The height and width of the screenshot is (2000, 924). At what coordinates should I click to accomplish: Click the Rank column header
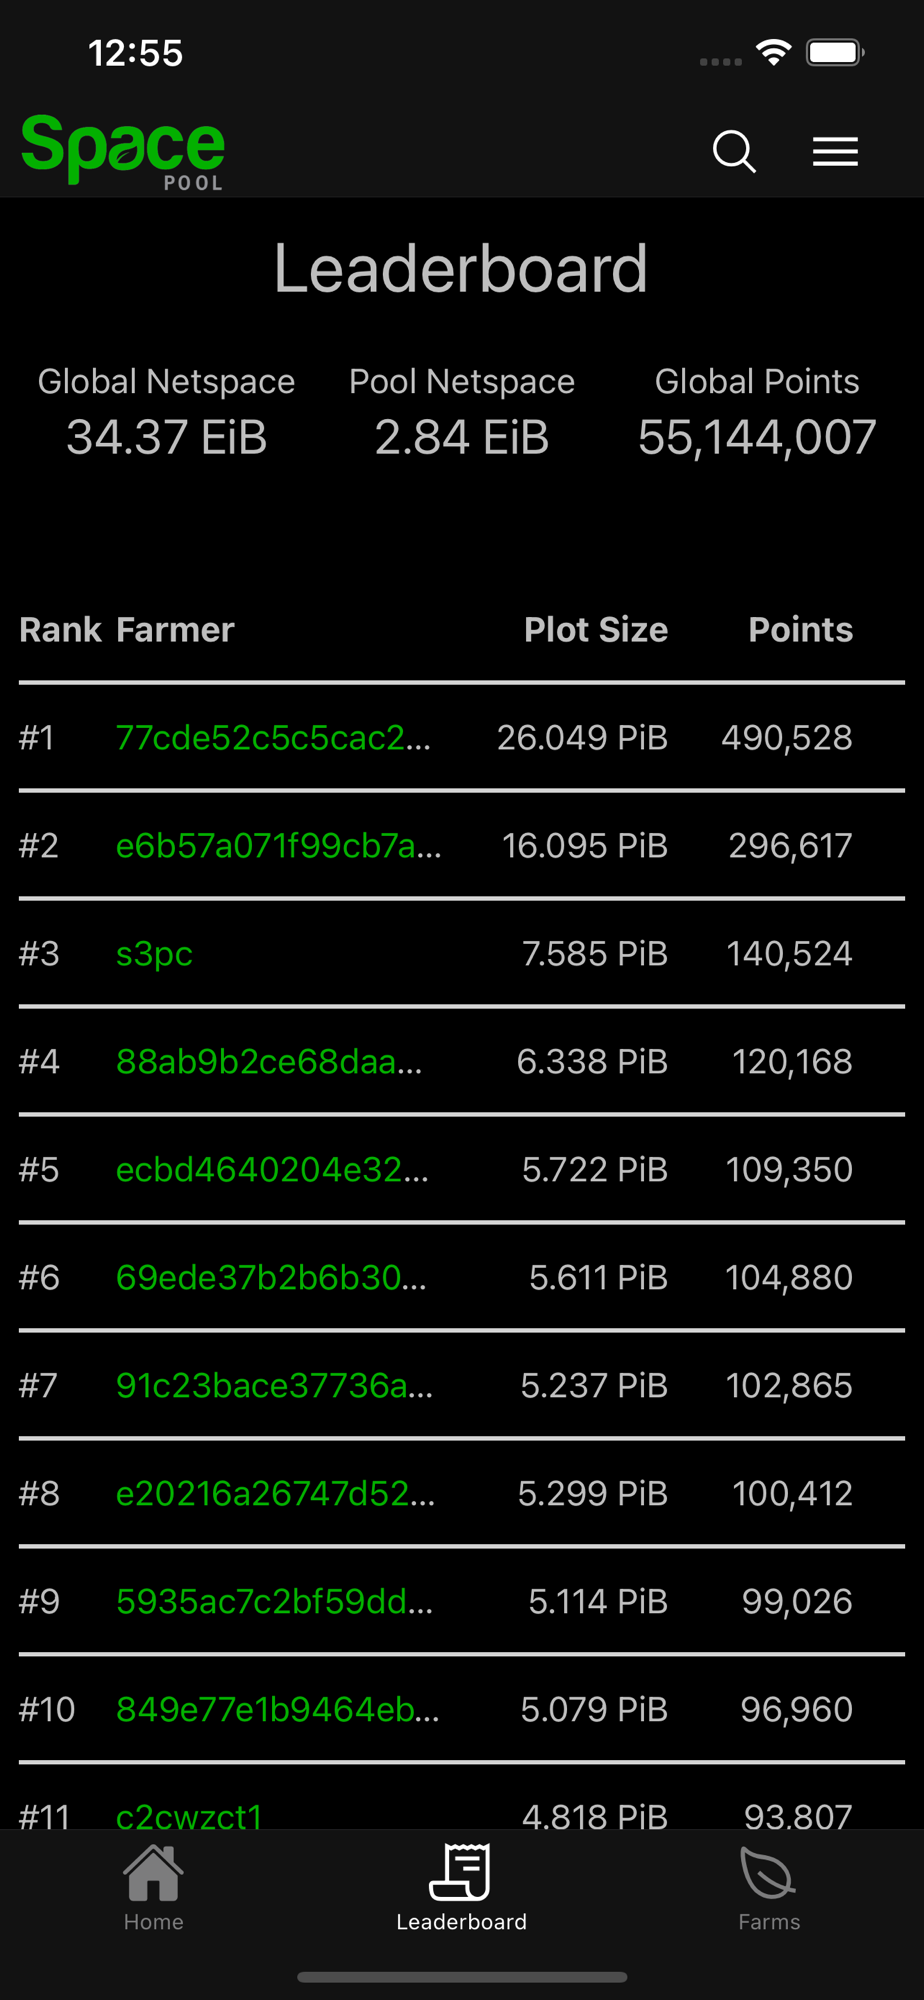point(60,630)
